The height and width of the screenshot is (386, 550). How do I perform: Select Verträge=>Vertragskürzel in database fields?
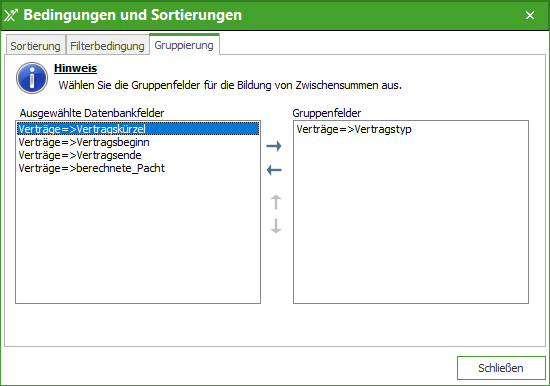(138, 129)
